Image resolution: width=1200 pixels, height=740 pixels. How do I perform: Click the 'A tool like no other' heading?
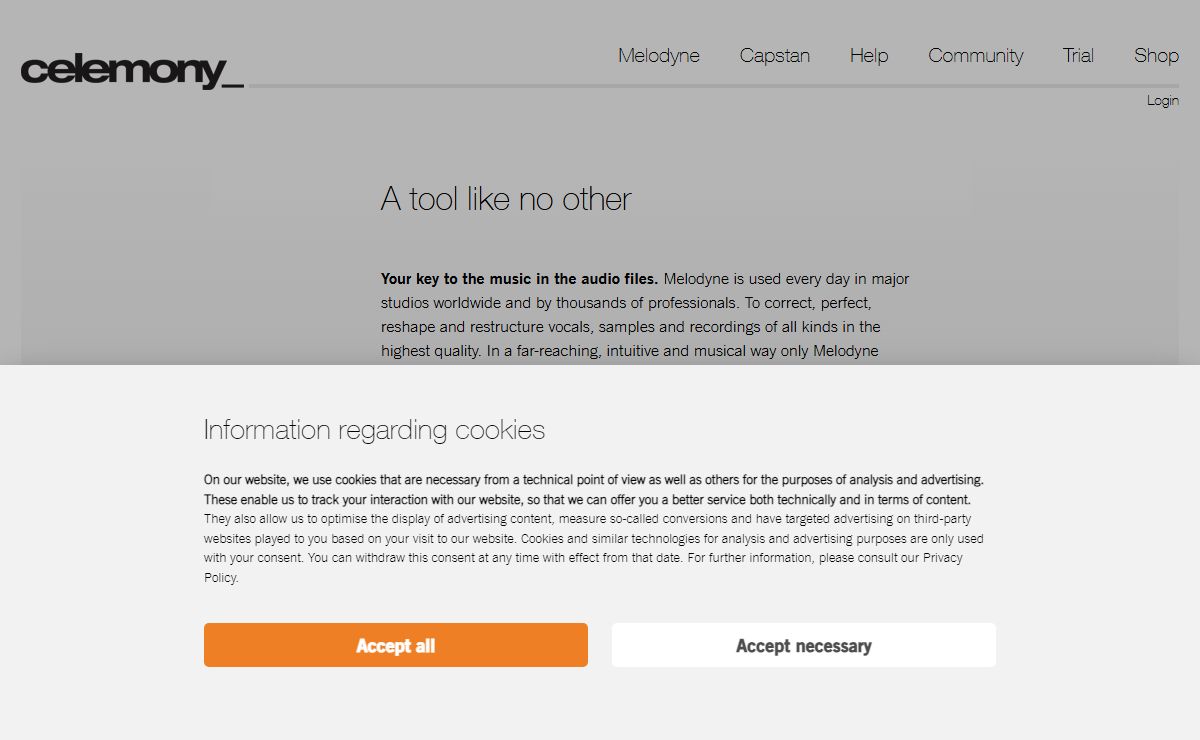pos(506,199)
